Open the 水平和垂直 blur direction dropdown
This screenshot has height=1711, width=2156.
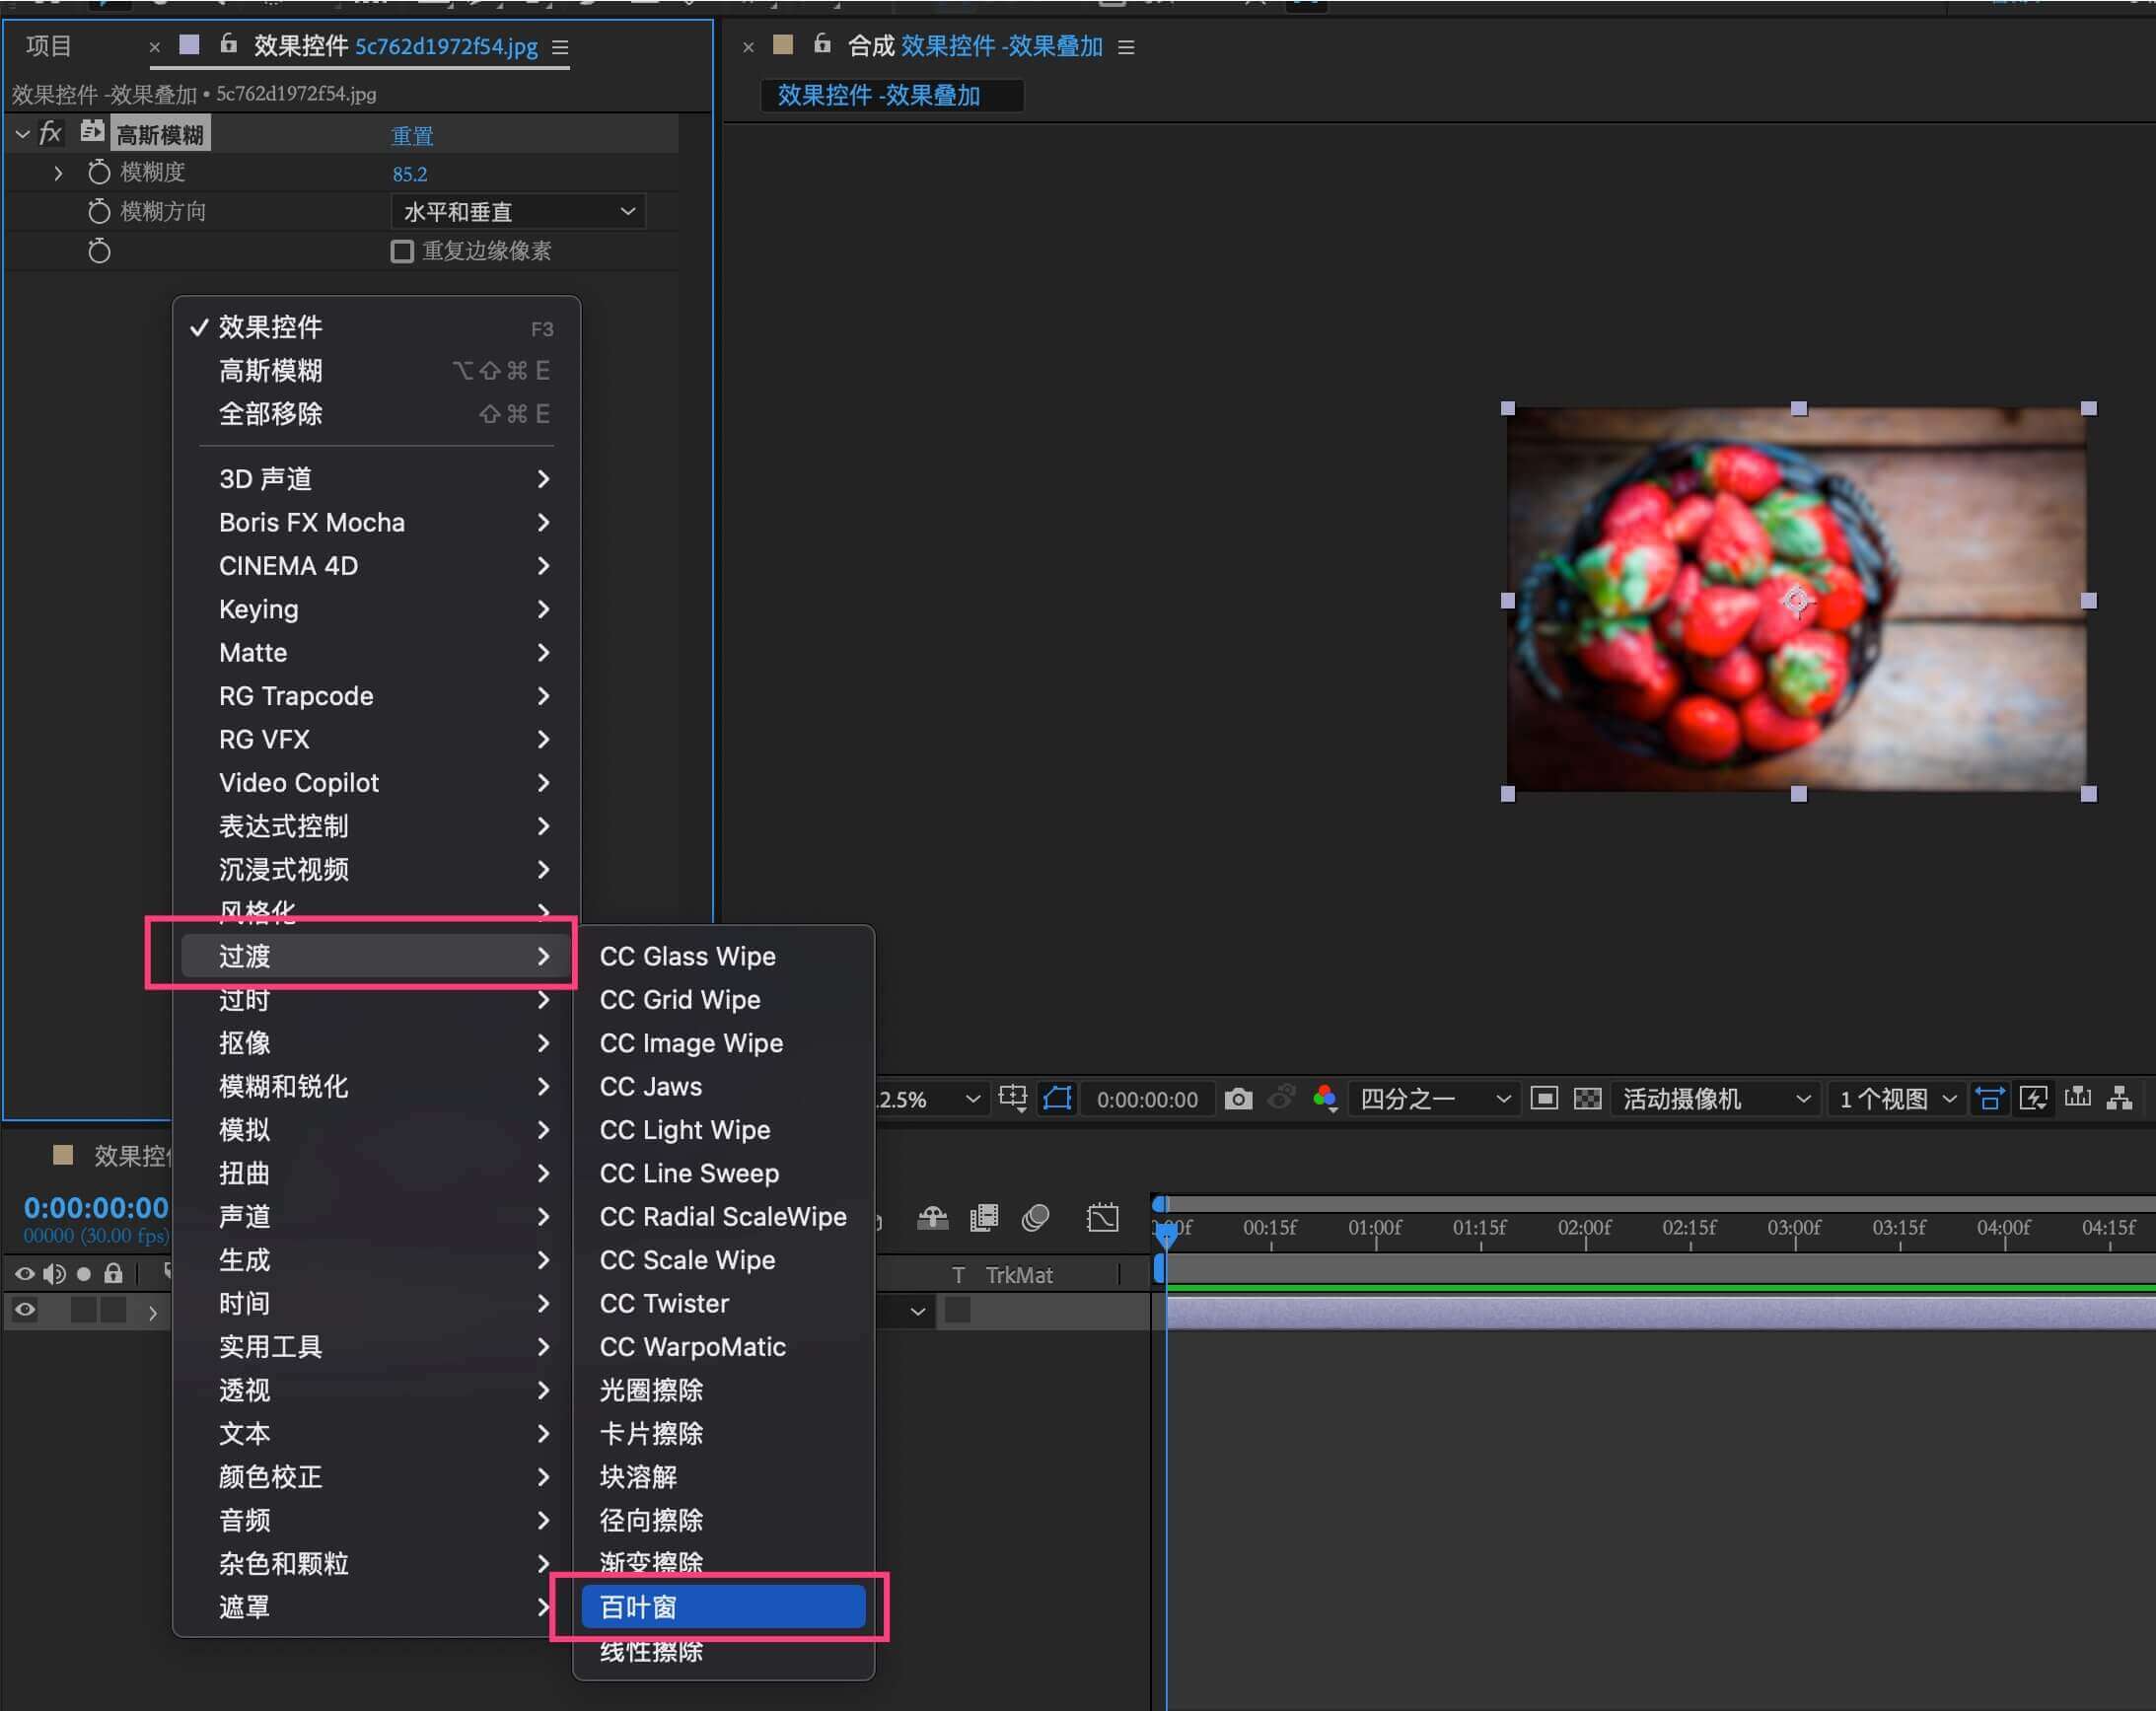517,212
